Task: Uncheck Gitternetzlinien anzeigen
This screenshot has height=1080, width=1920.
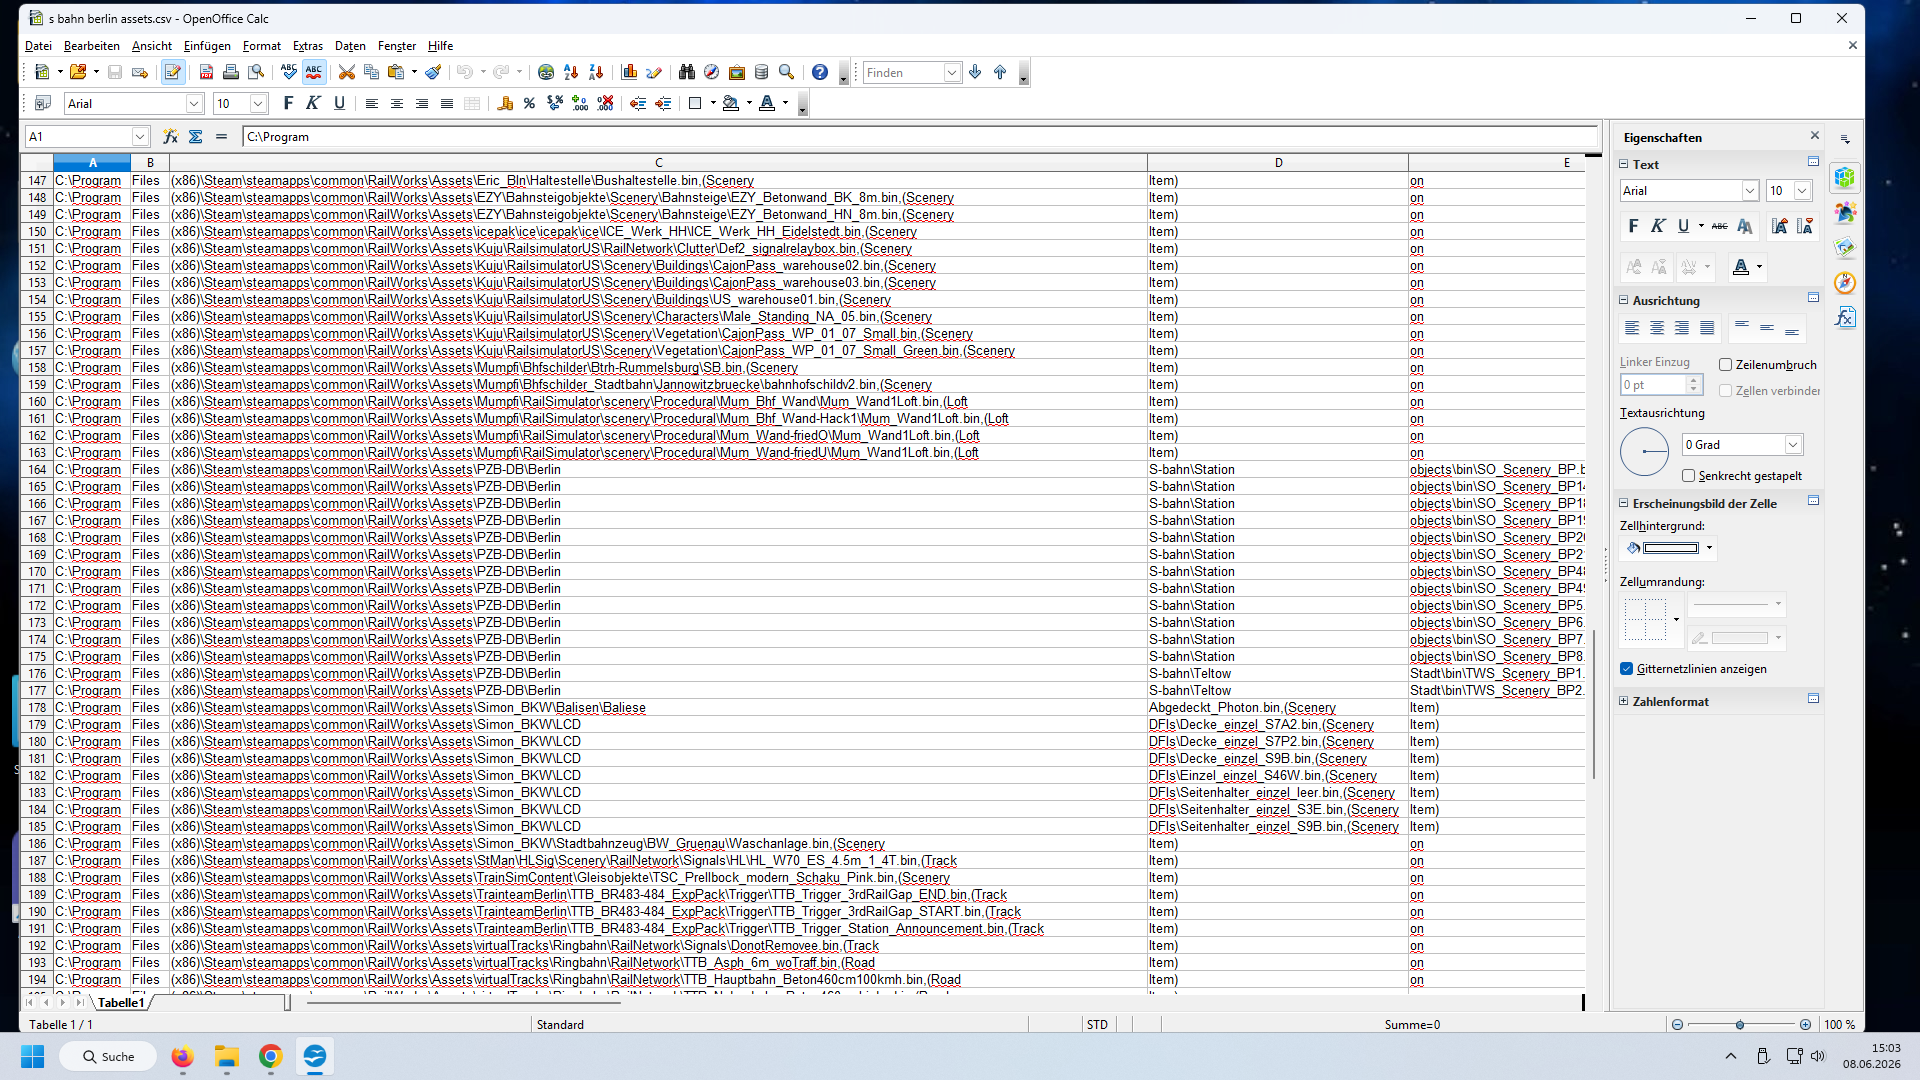Action: [x=1626, y=669]
